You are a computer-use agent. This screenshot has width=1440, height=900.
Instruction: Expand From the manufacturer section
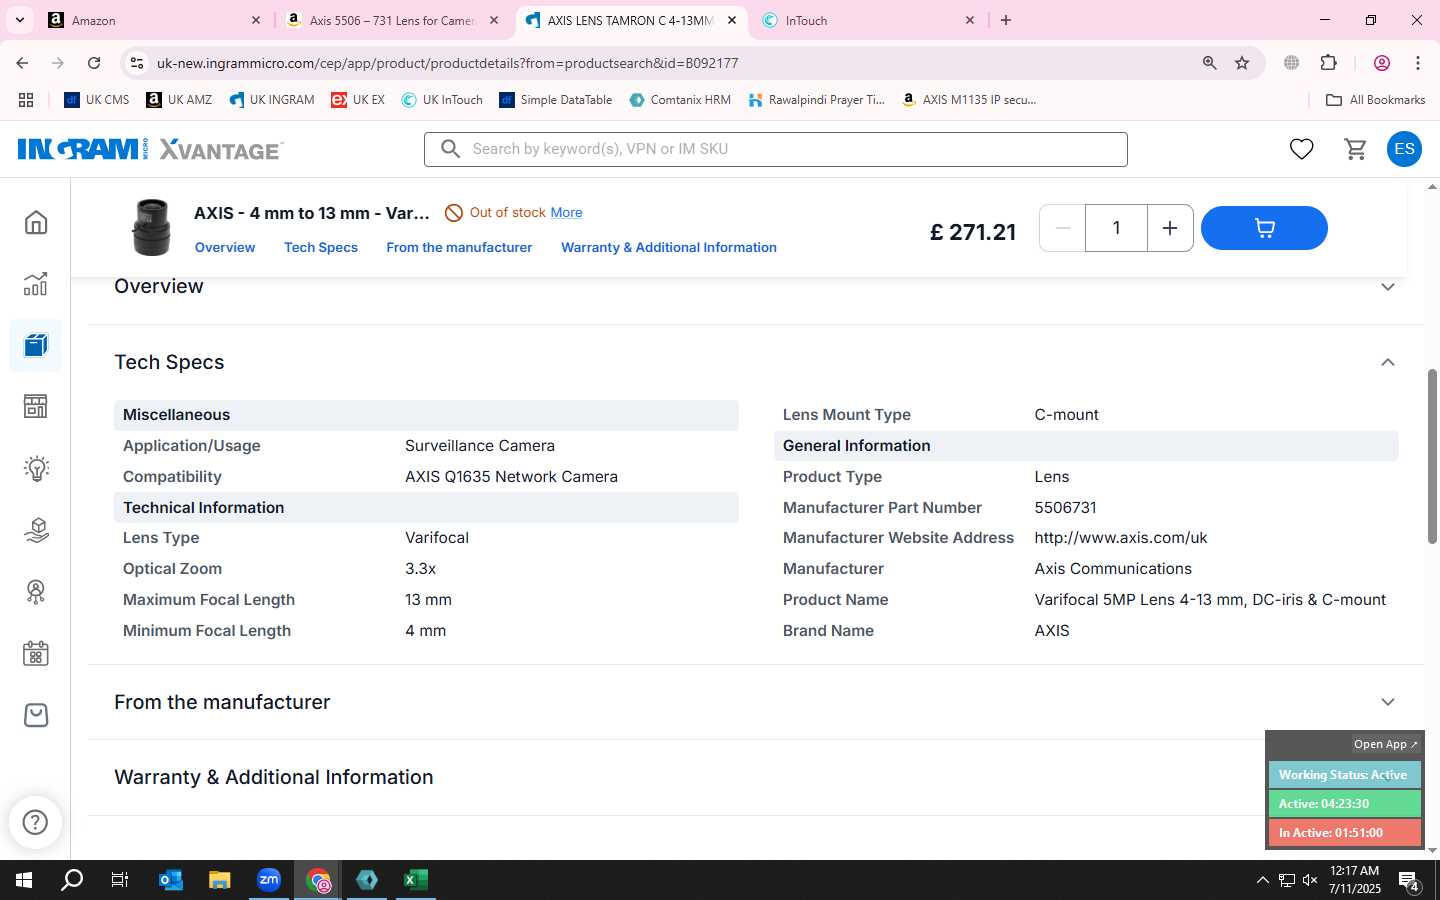(1387, 702)
